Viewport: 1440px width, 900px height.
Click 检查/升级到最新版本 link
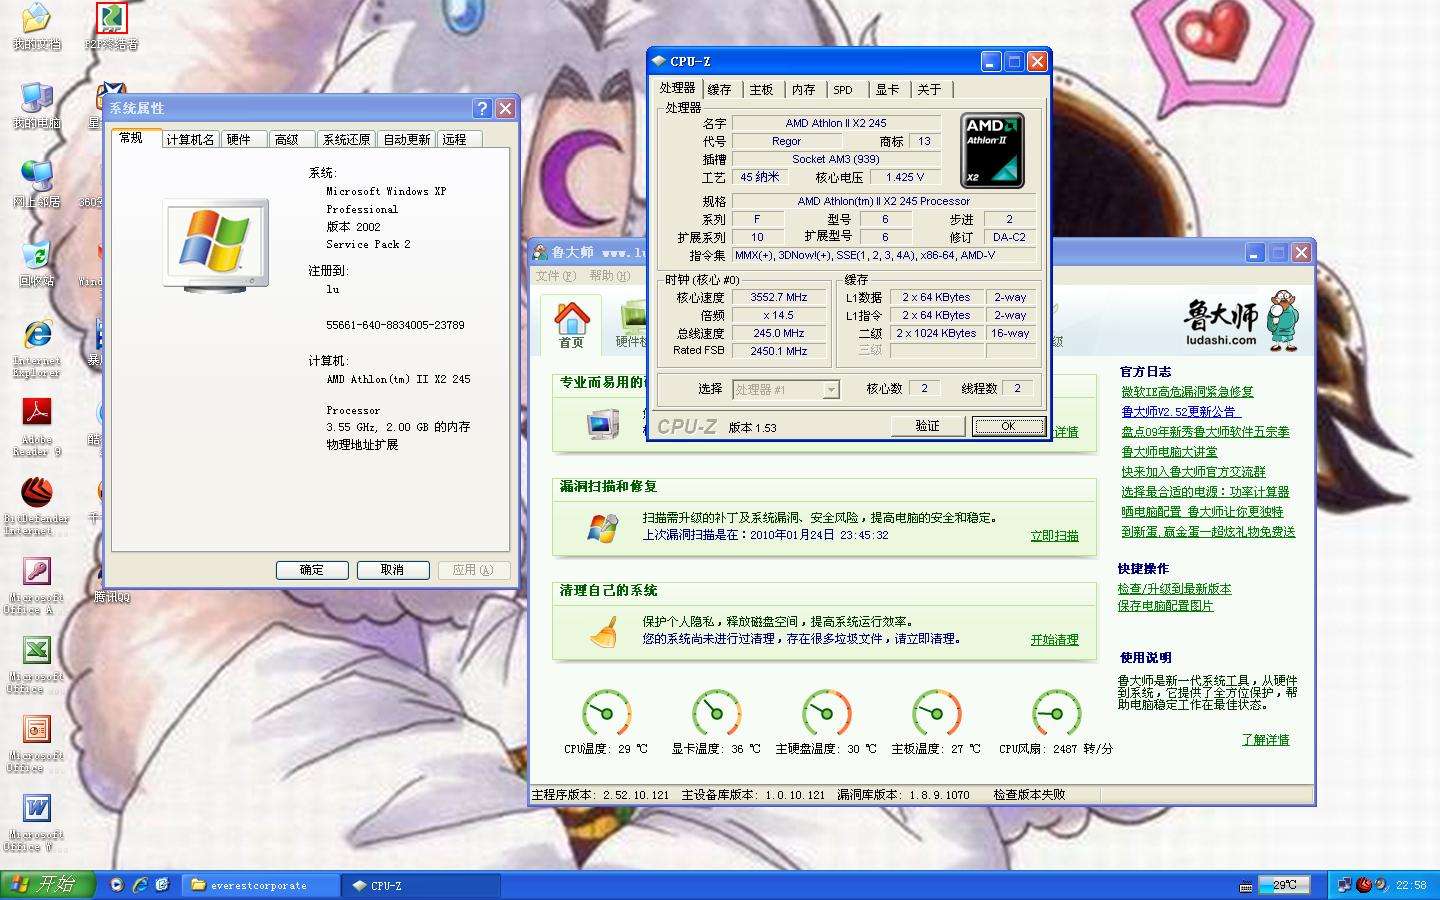[x=1174, y=589]
